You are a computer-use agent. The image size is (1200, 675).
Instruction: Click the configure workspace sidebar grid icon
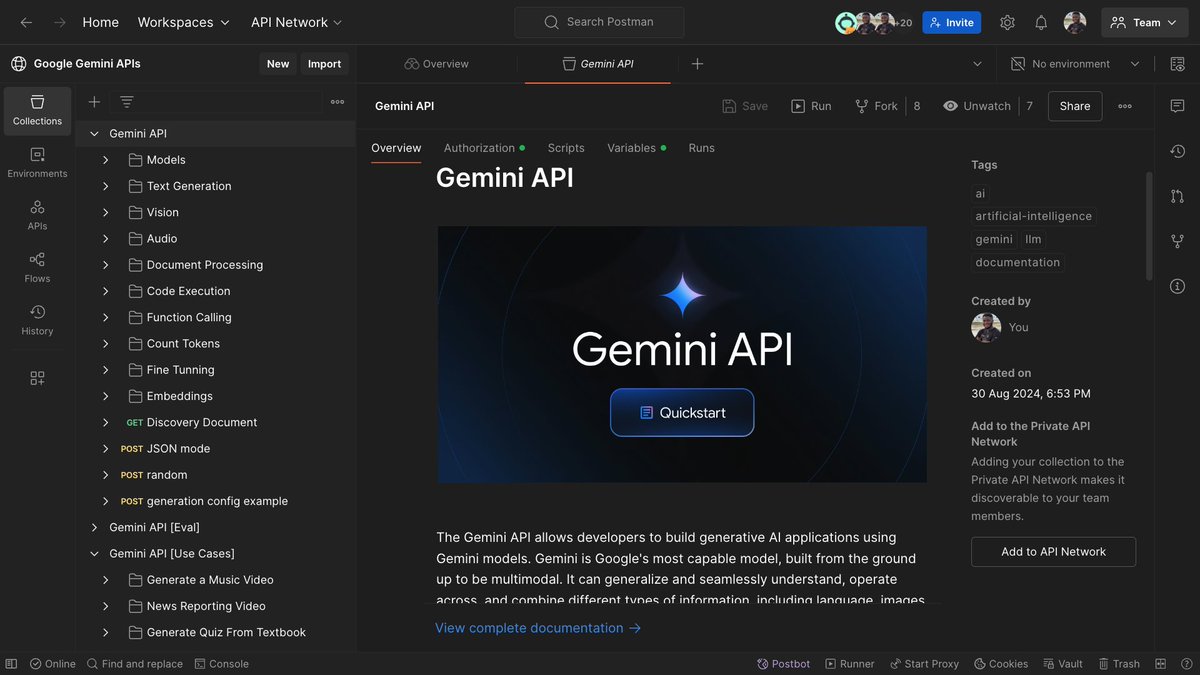(37, 378)
